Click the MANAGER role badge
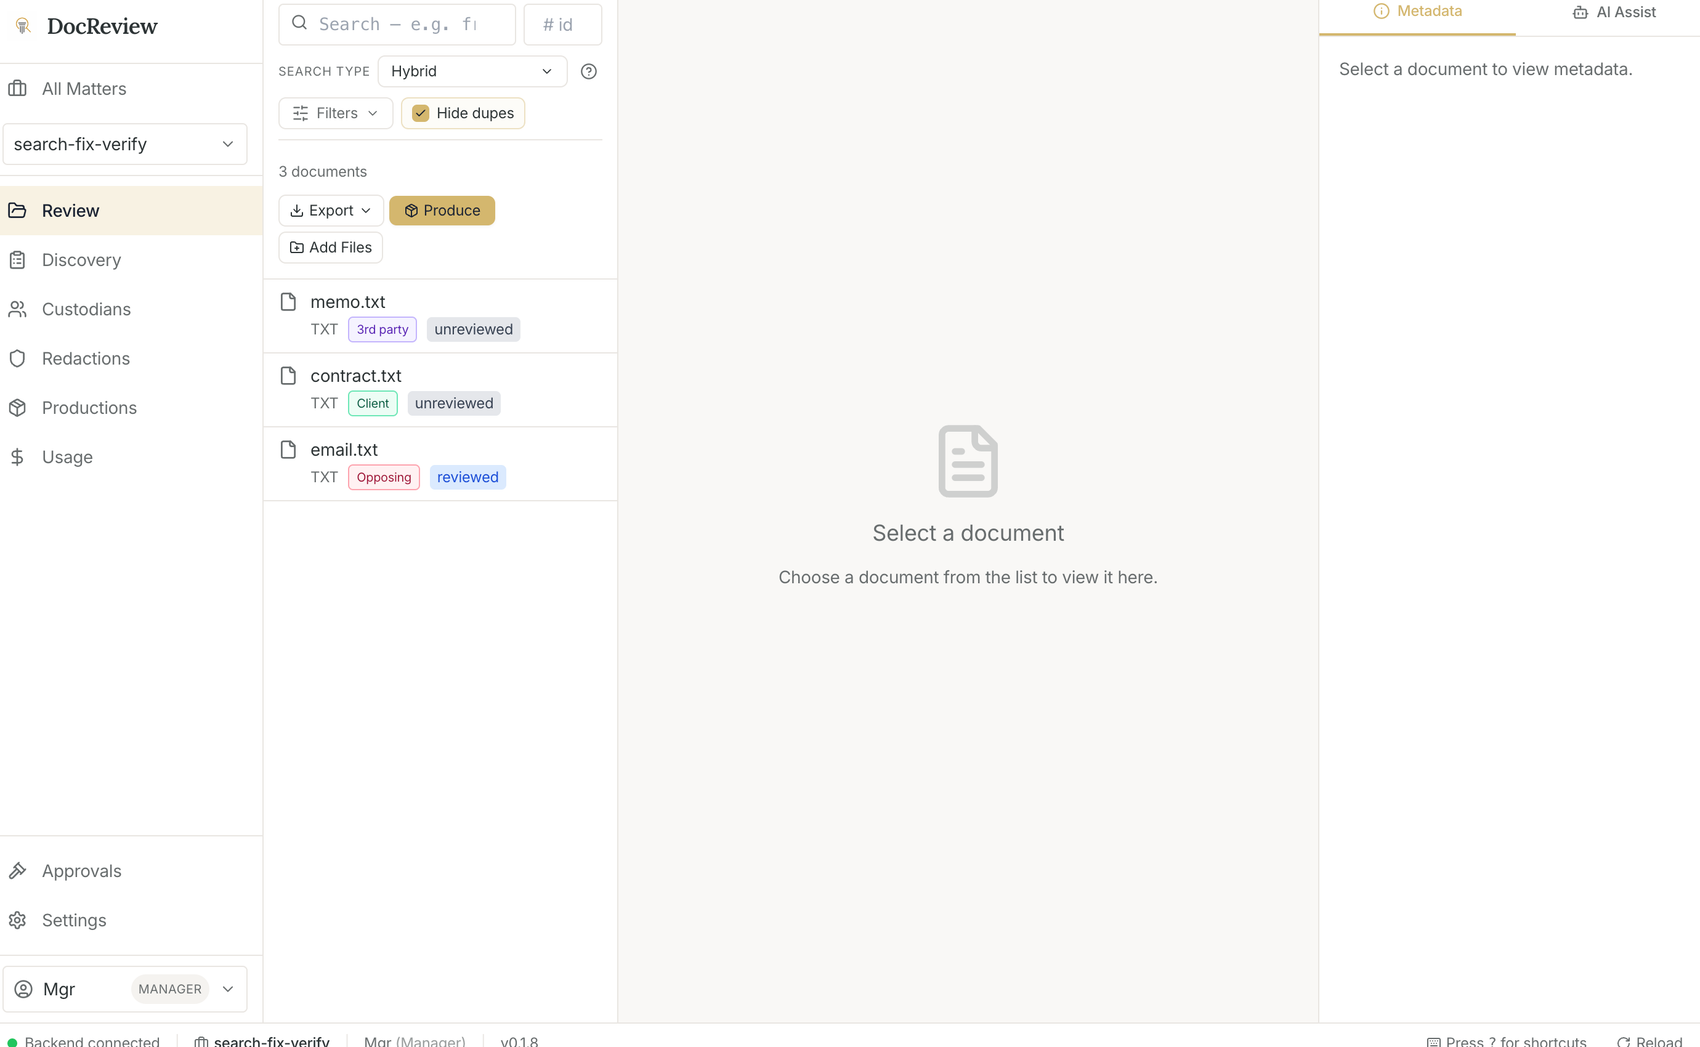Screen dimensions: 1700x1047 coord(170,989)
